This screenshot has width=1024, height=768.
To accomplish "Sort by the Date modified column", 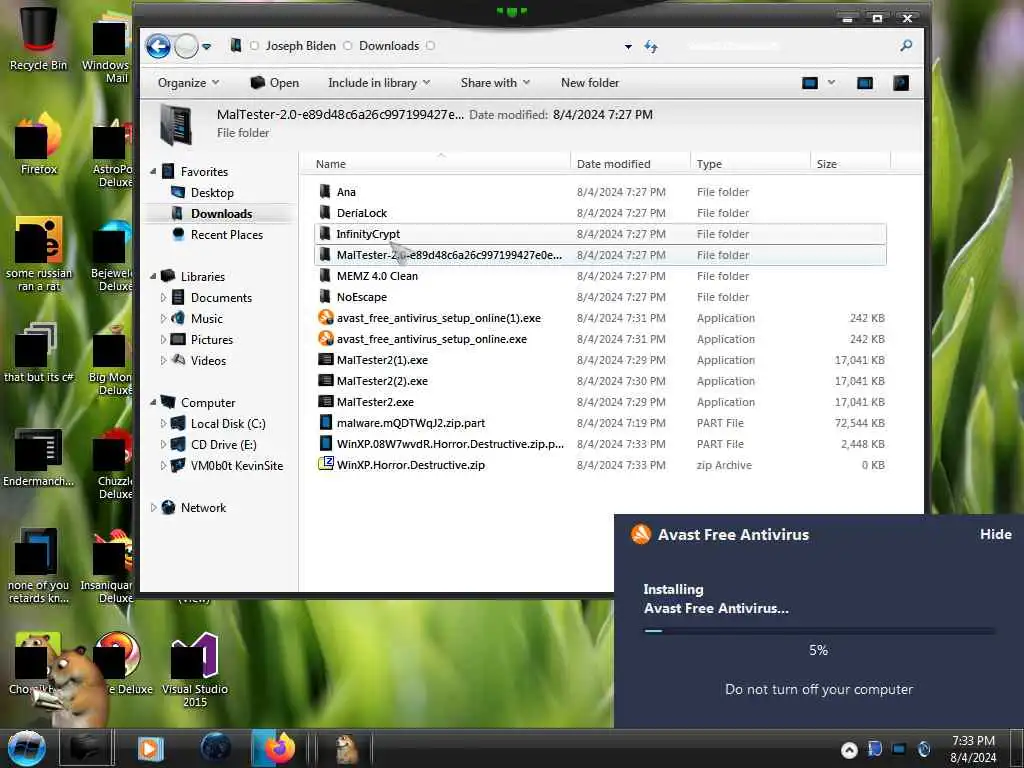I will point(630,164).
